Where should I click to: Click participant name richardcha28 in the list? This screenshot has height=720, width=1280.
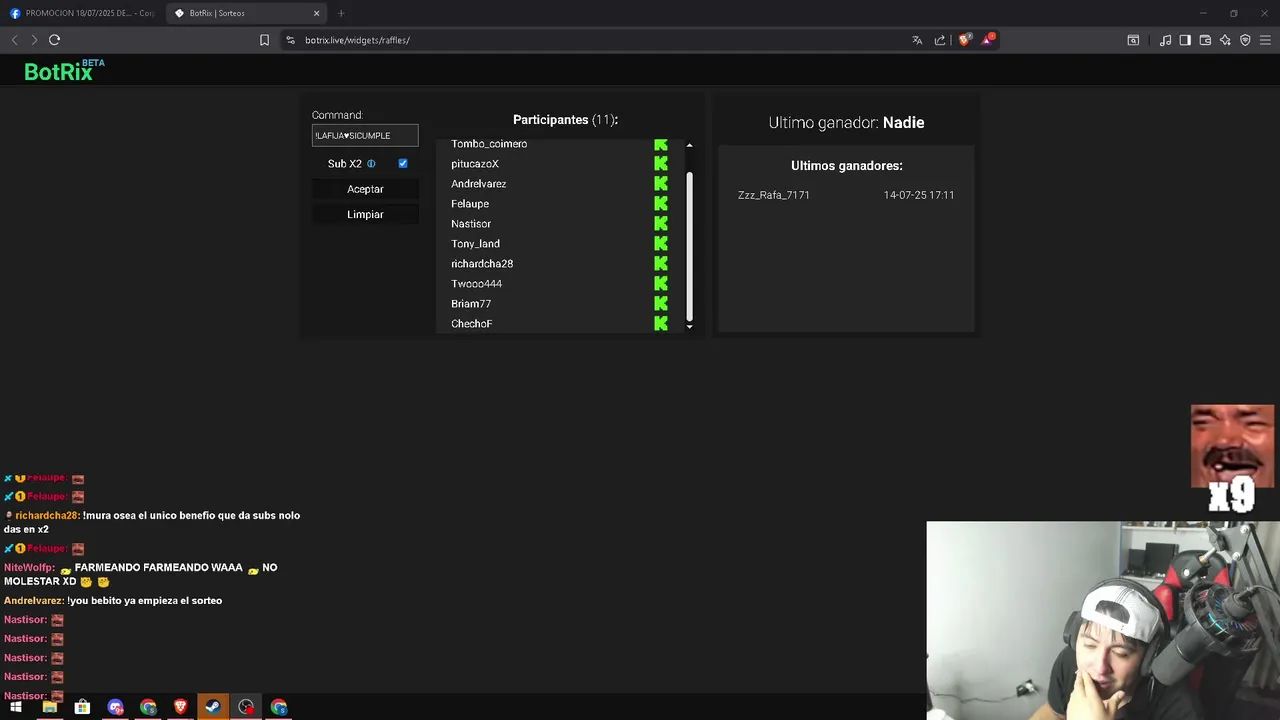coord(482,264)
